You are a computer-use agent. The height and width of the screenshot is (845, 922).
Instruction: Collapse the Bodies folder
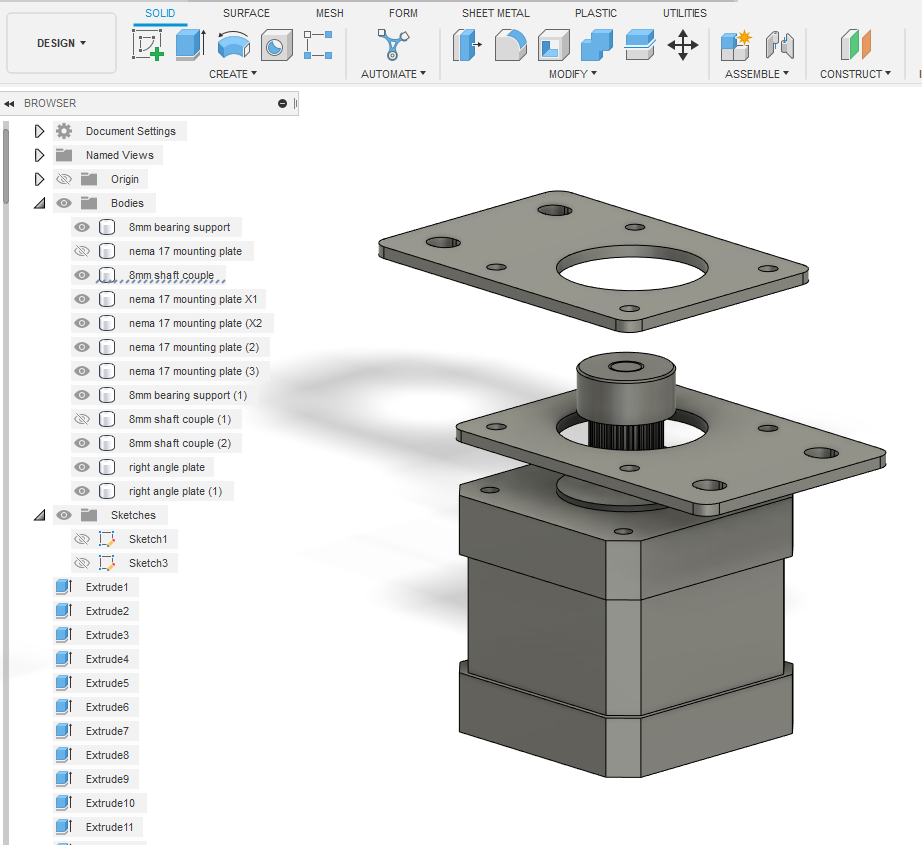click(x=39, y=203)
